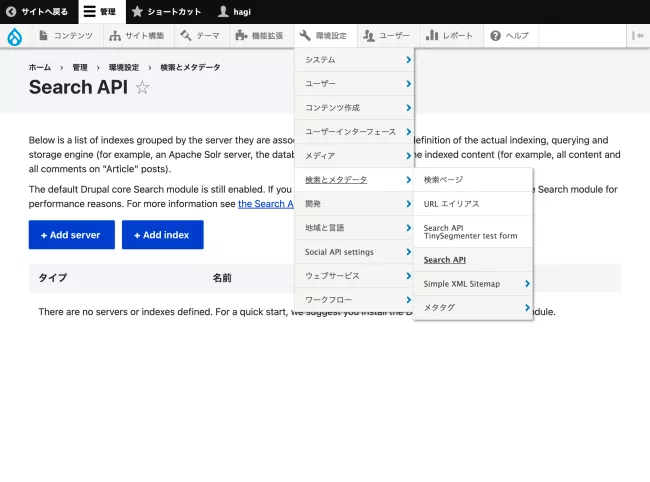Click the Drupal drop logo icon
Viewport: 650px width, 482px height.
pos(15,36)
